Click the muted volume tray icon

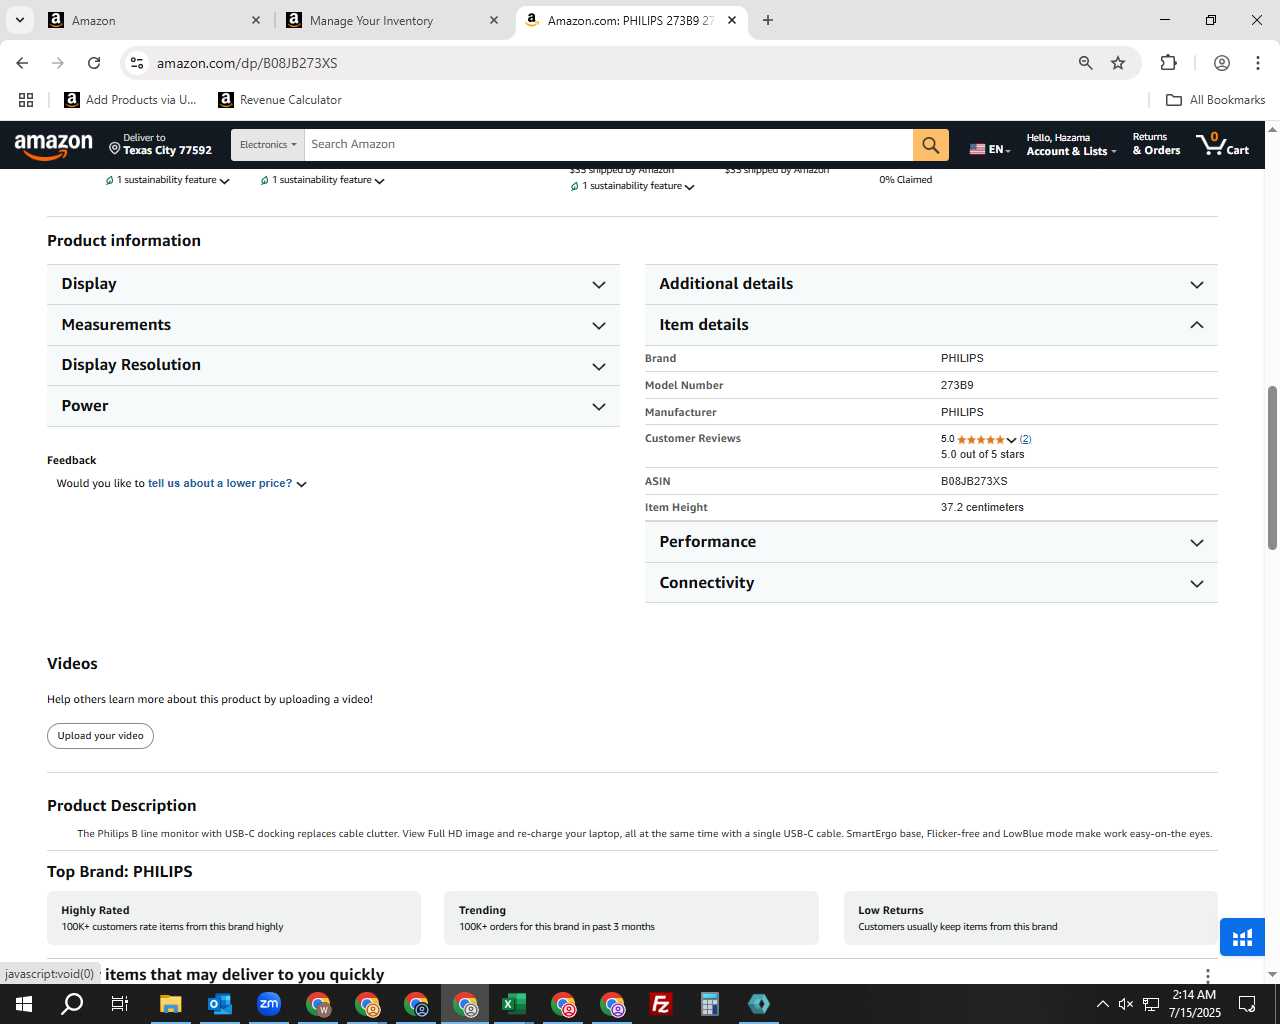coord(1126,1004)
